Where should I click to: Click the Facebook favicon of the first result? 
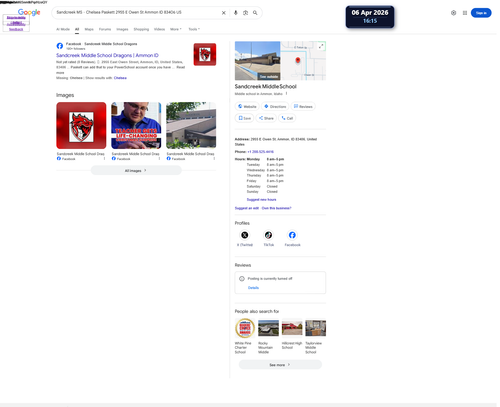(60, 46)
